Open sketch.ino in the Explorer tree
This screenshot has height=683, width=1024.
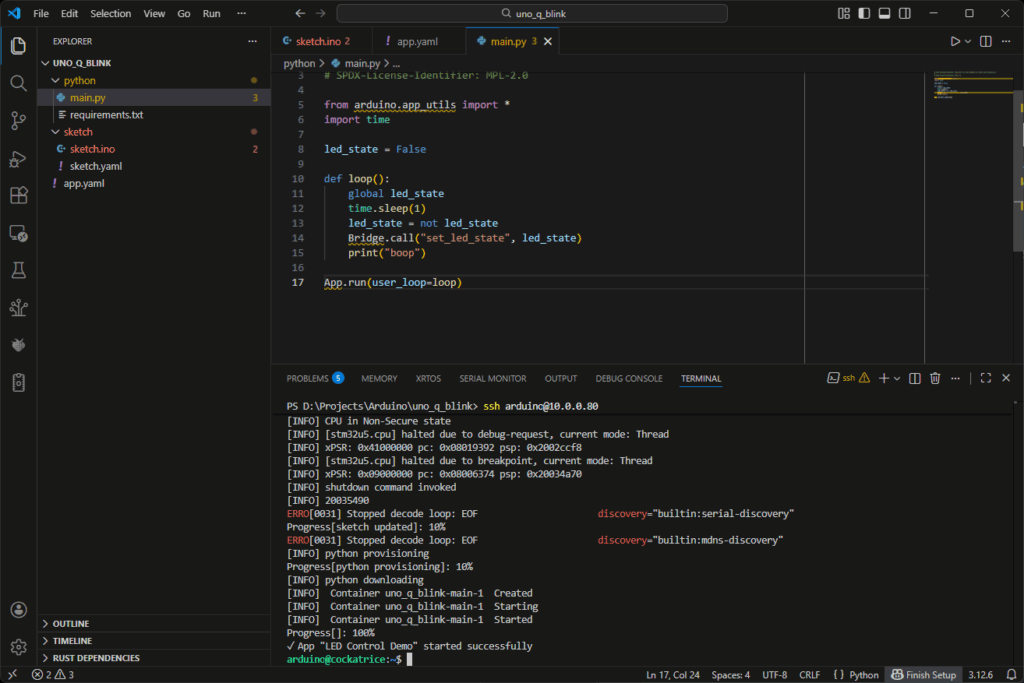91,149
